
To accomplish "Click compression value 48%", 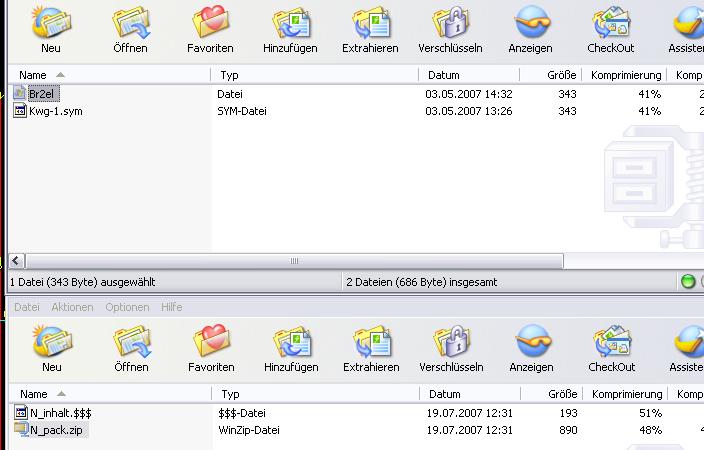I will coord(650,430).
